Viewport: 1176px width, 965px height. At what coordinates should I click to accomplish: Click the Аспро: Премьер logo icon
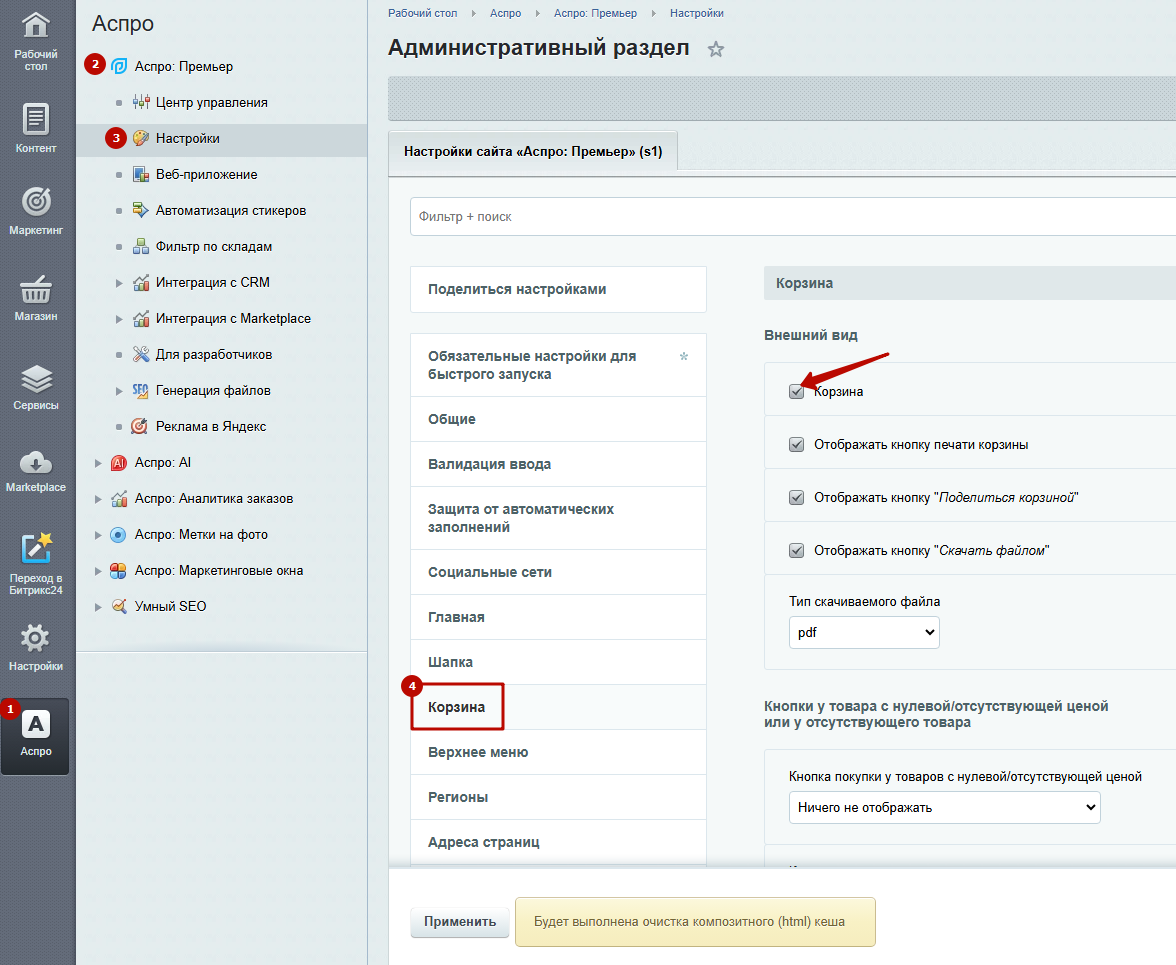pos(118,66)
